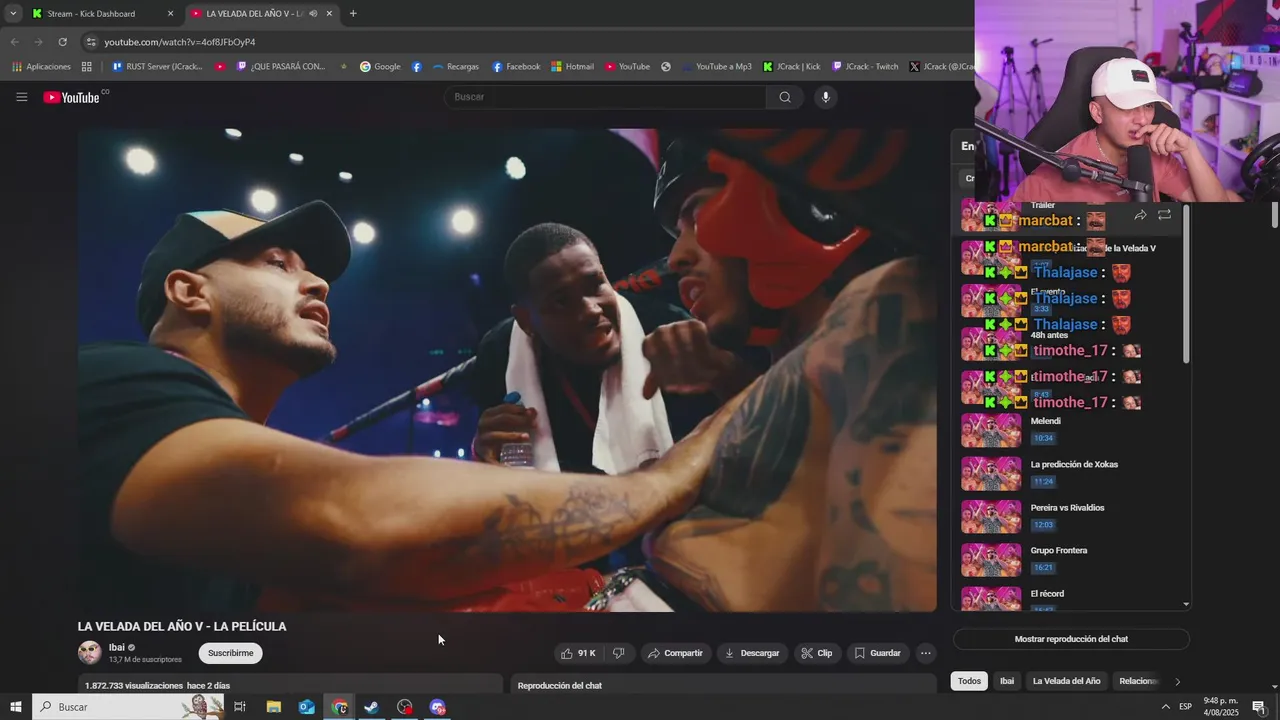Select the LA VELADA DEL AÑO V tab
This screenshot has width=1280, height=720.
(x=254, y=14)
